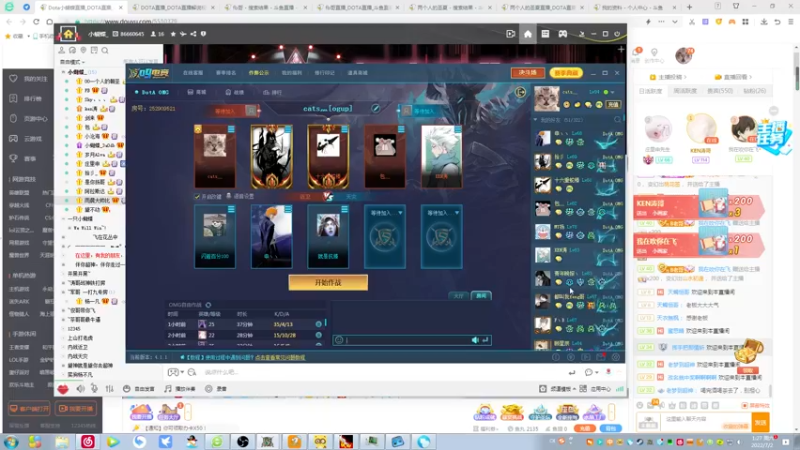Toggle the online status dot next to cats name
800x450 pixels.
coord(606,92)
